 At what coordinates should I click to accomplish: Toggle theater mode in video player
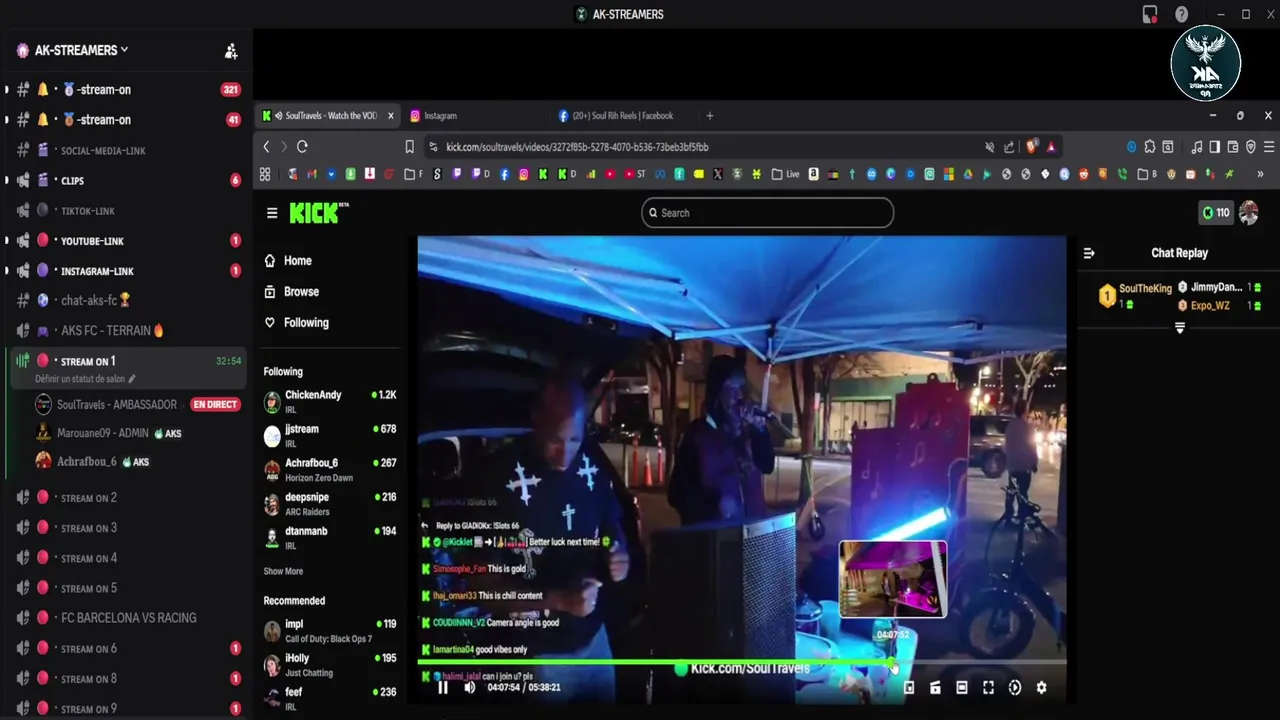961,687
